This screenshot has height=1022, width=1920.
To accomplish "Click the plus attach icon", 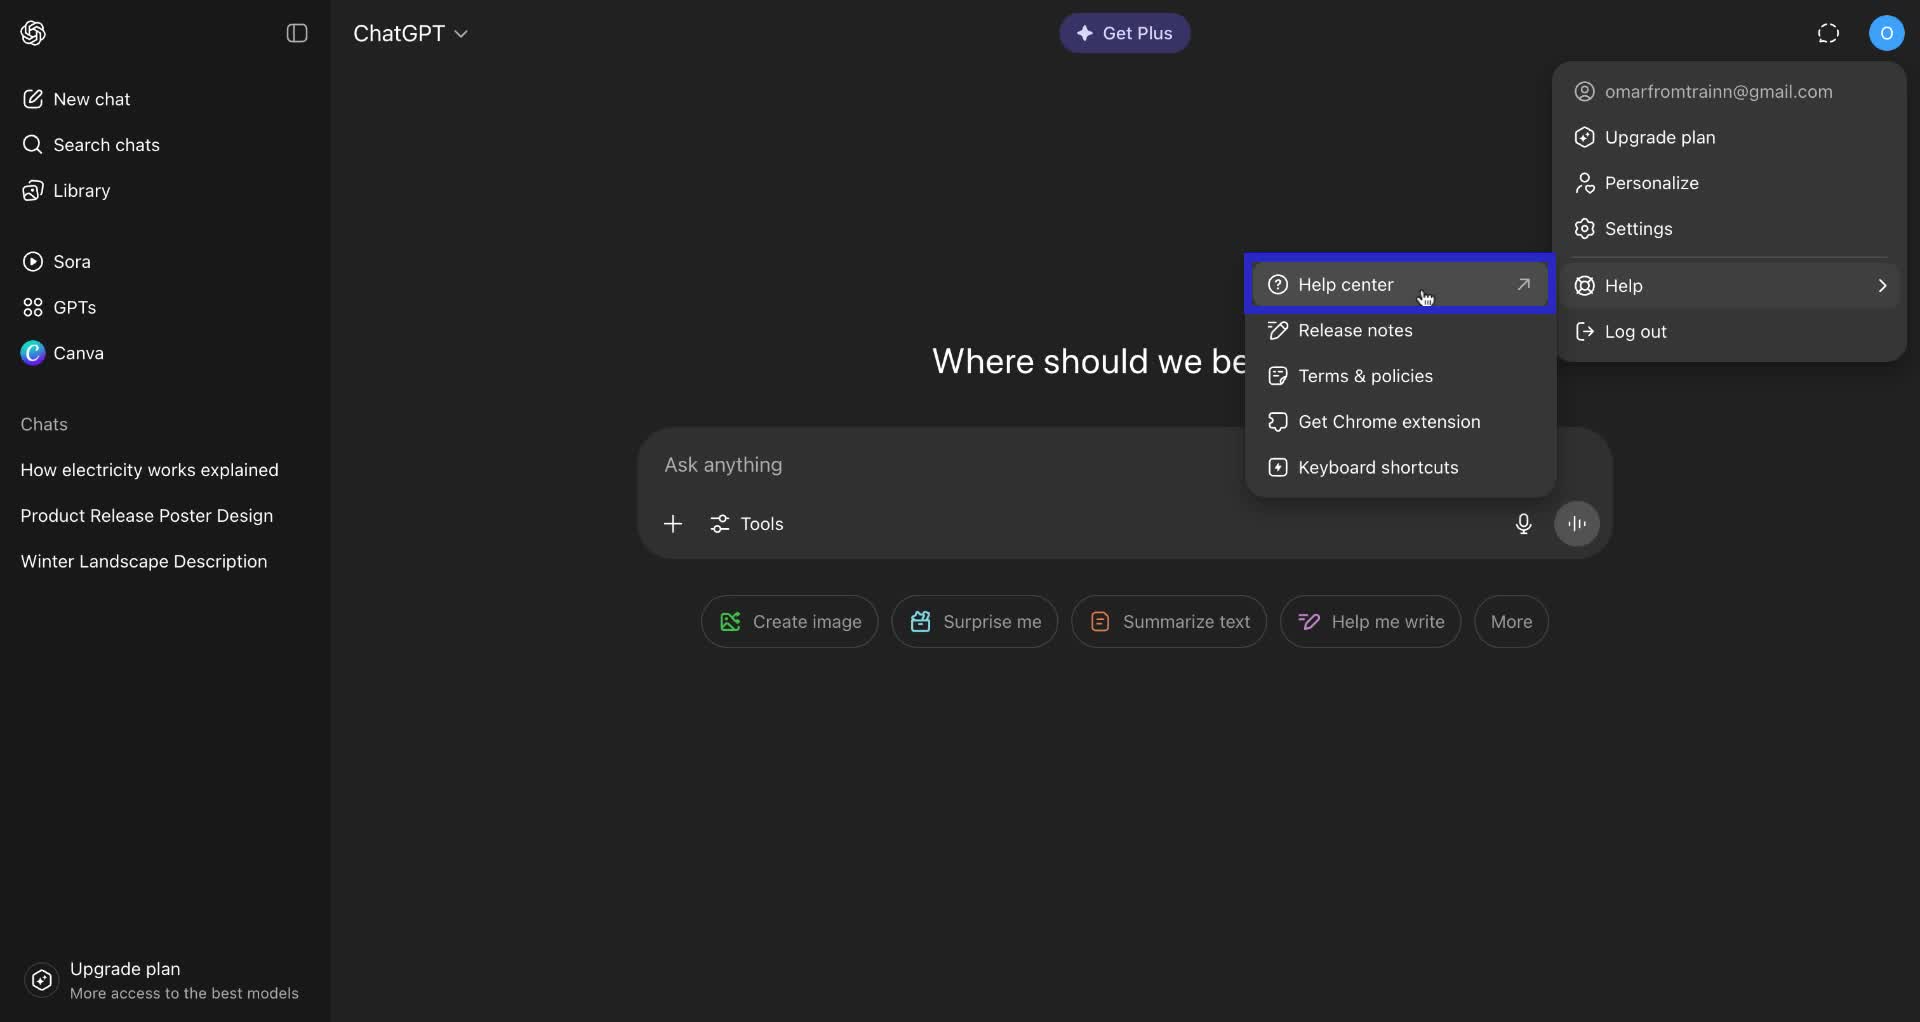I will coord(673,524).
